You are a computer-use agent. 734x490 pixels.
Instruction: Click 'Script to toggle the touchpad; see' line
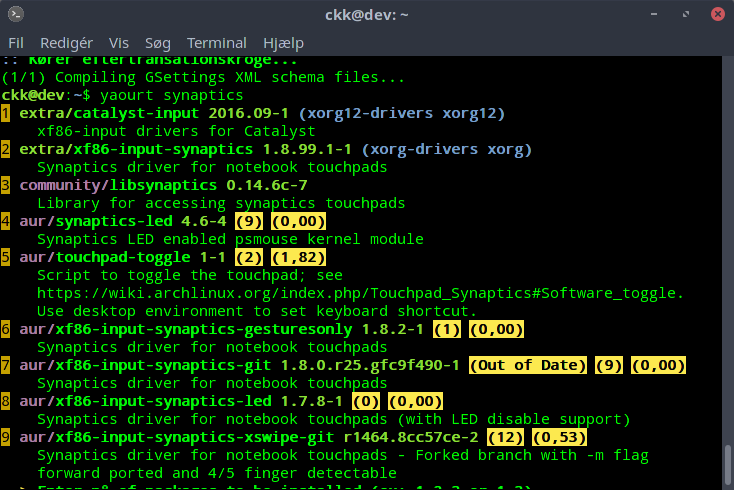coord(190,276)
